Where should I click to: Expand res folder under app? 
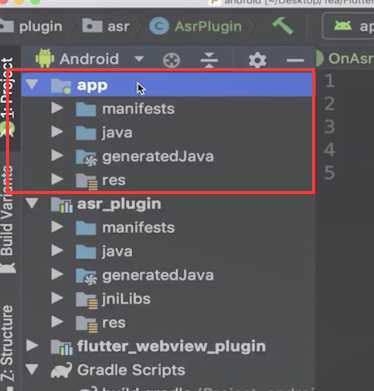coord(57,179)
